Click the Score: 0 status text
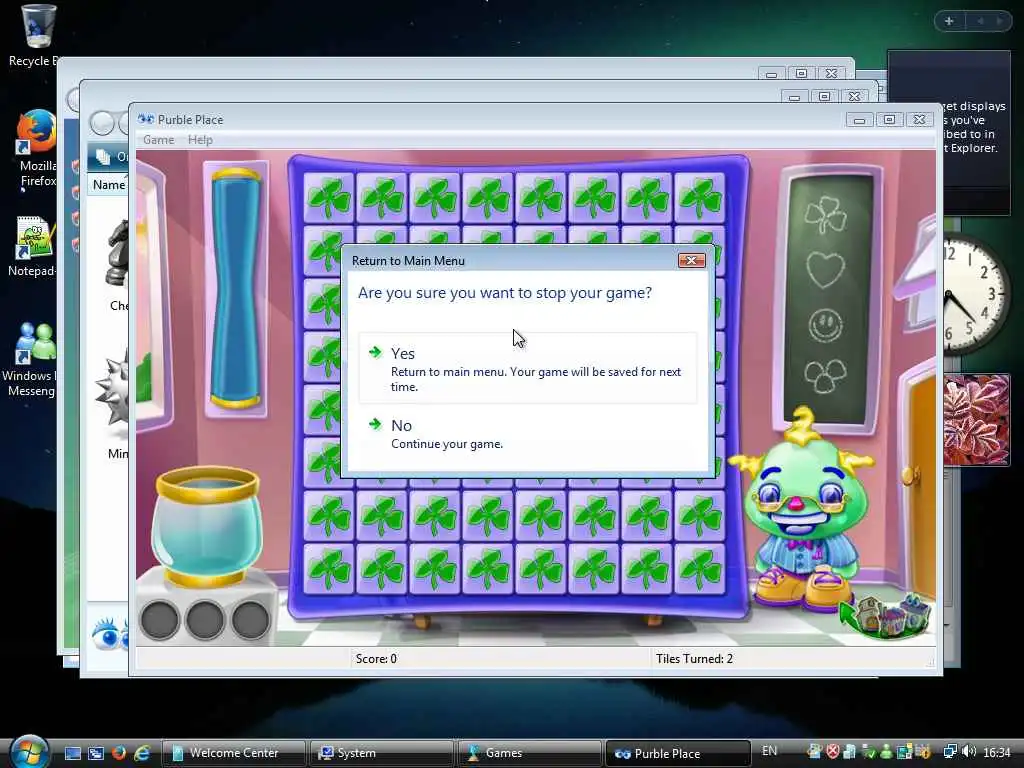 [376, 659]
